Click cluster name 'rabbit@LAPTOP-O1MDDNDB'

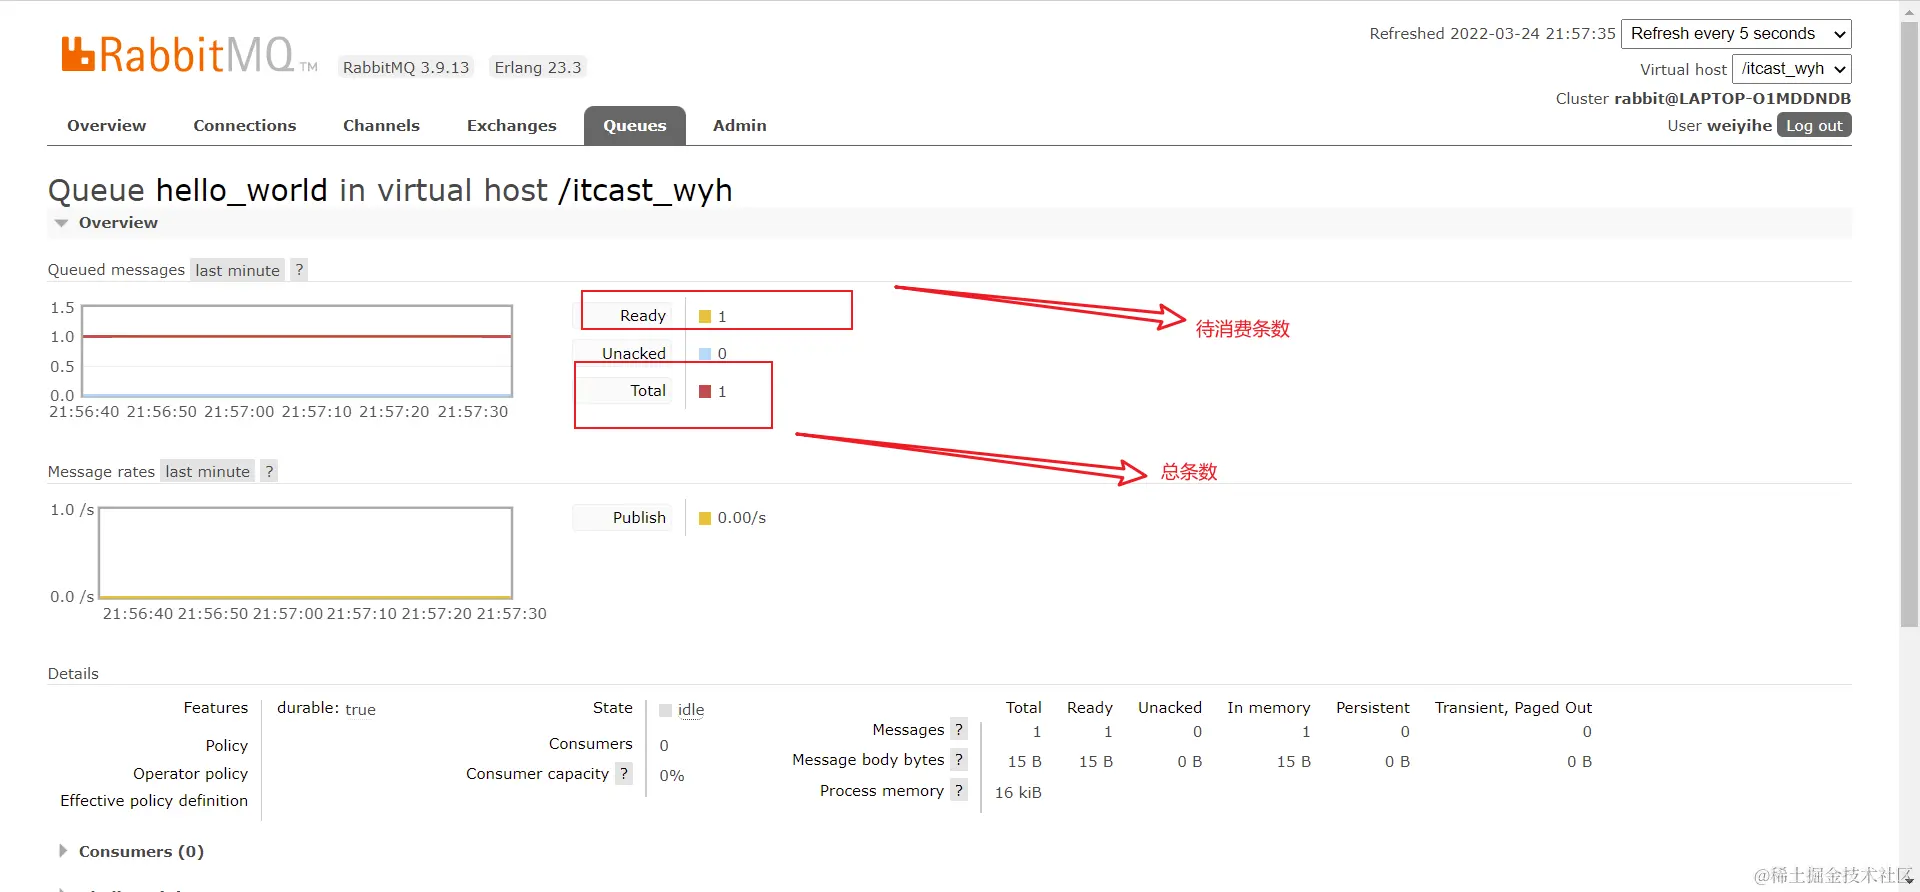(1732, 99)
